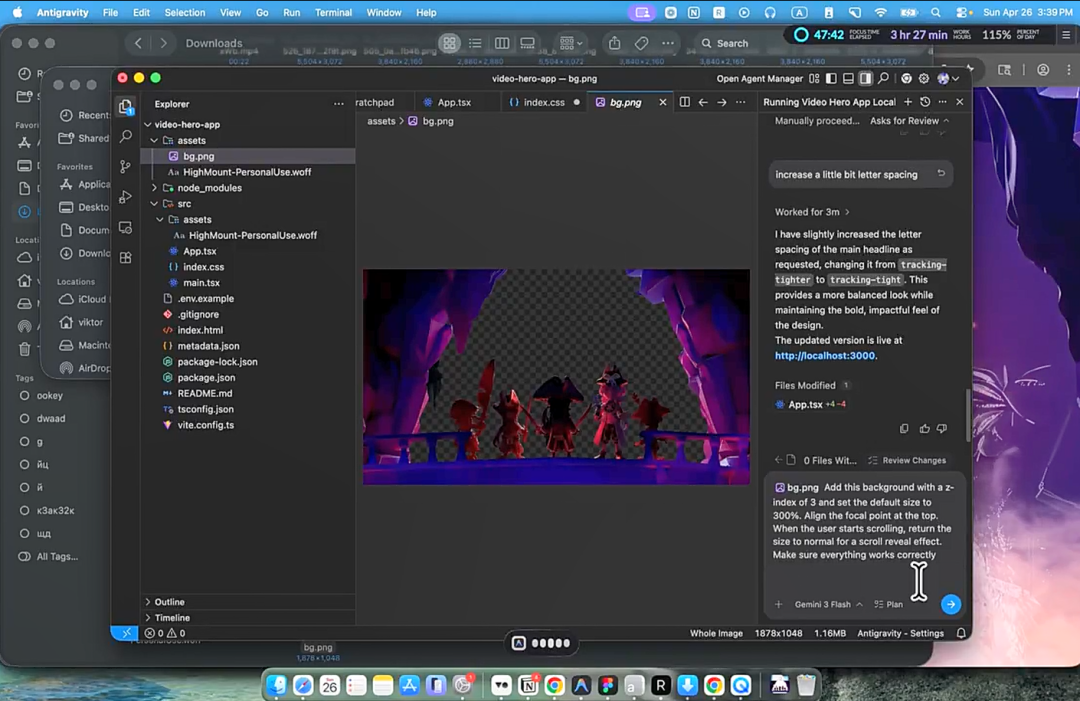Screen dimensions: 1080x701
Task: Open the remote window indicator in status bar
Action: pos(125,633)
